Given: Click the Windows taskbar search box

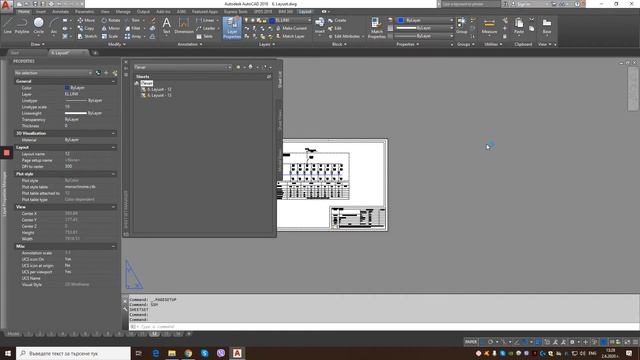Looking at the screenshot, I should pyautogui.click(x=73, y=353).
